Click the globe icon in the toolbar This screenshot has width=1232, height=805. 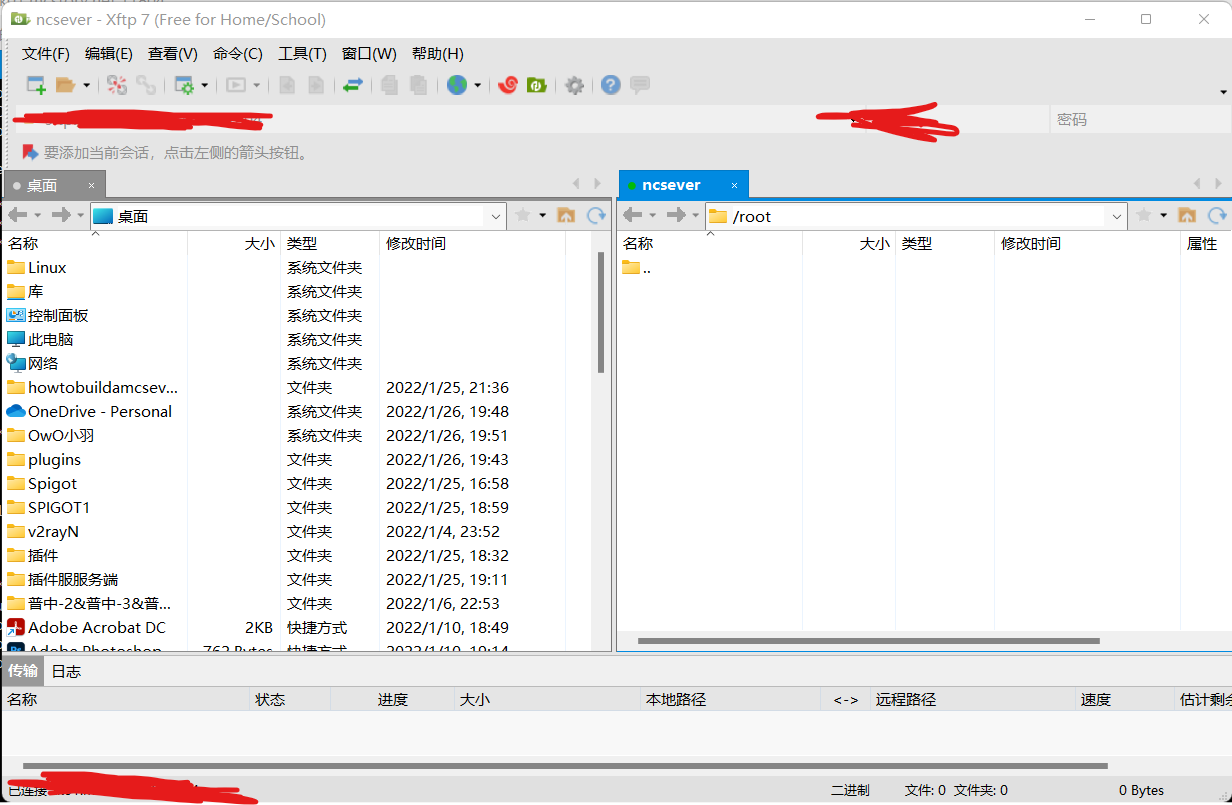click(x=457, y=85)
